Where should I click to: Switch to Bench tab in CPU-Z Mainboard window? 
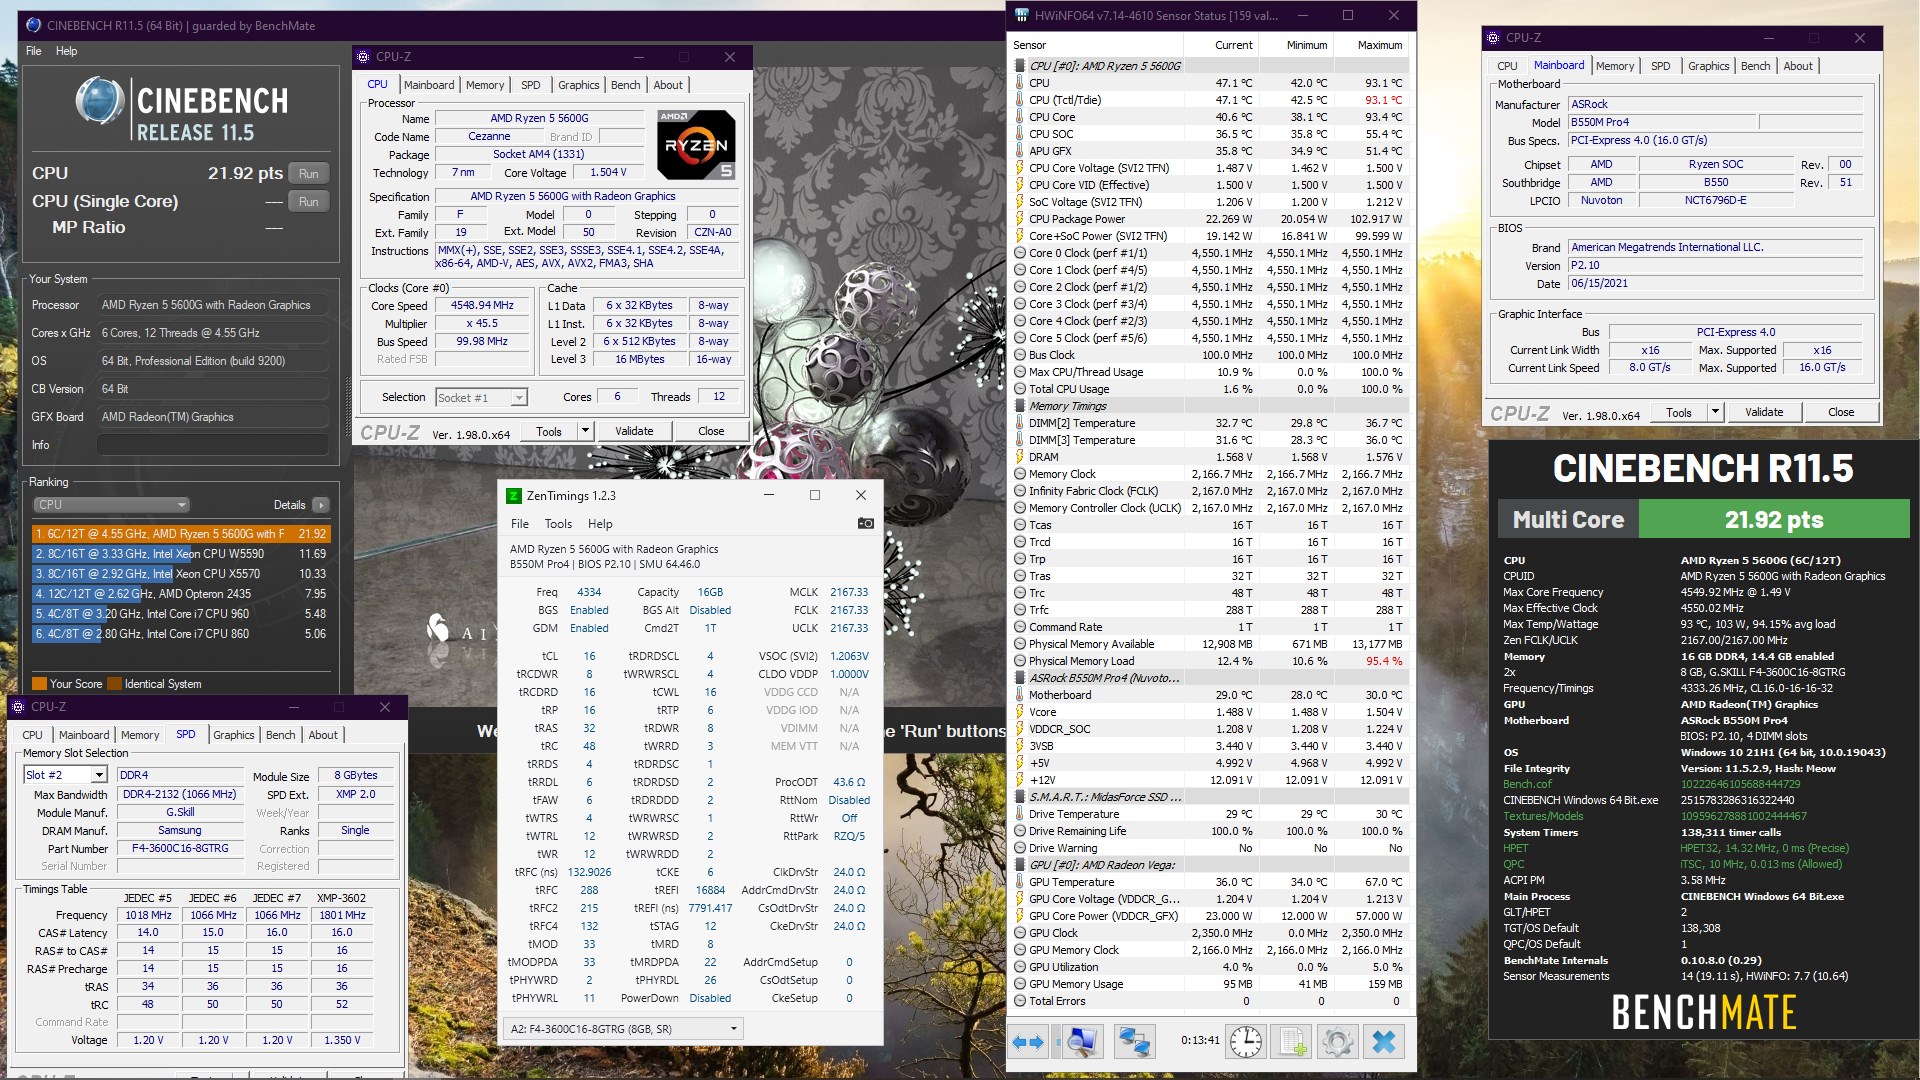point(1755,66)
